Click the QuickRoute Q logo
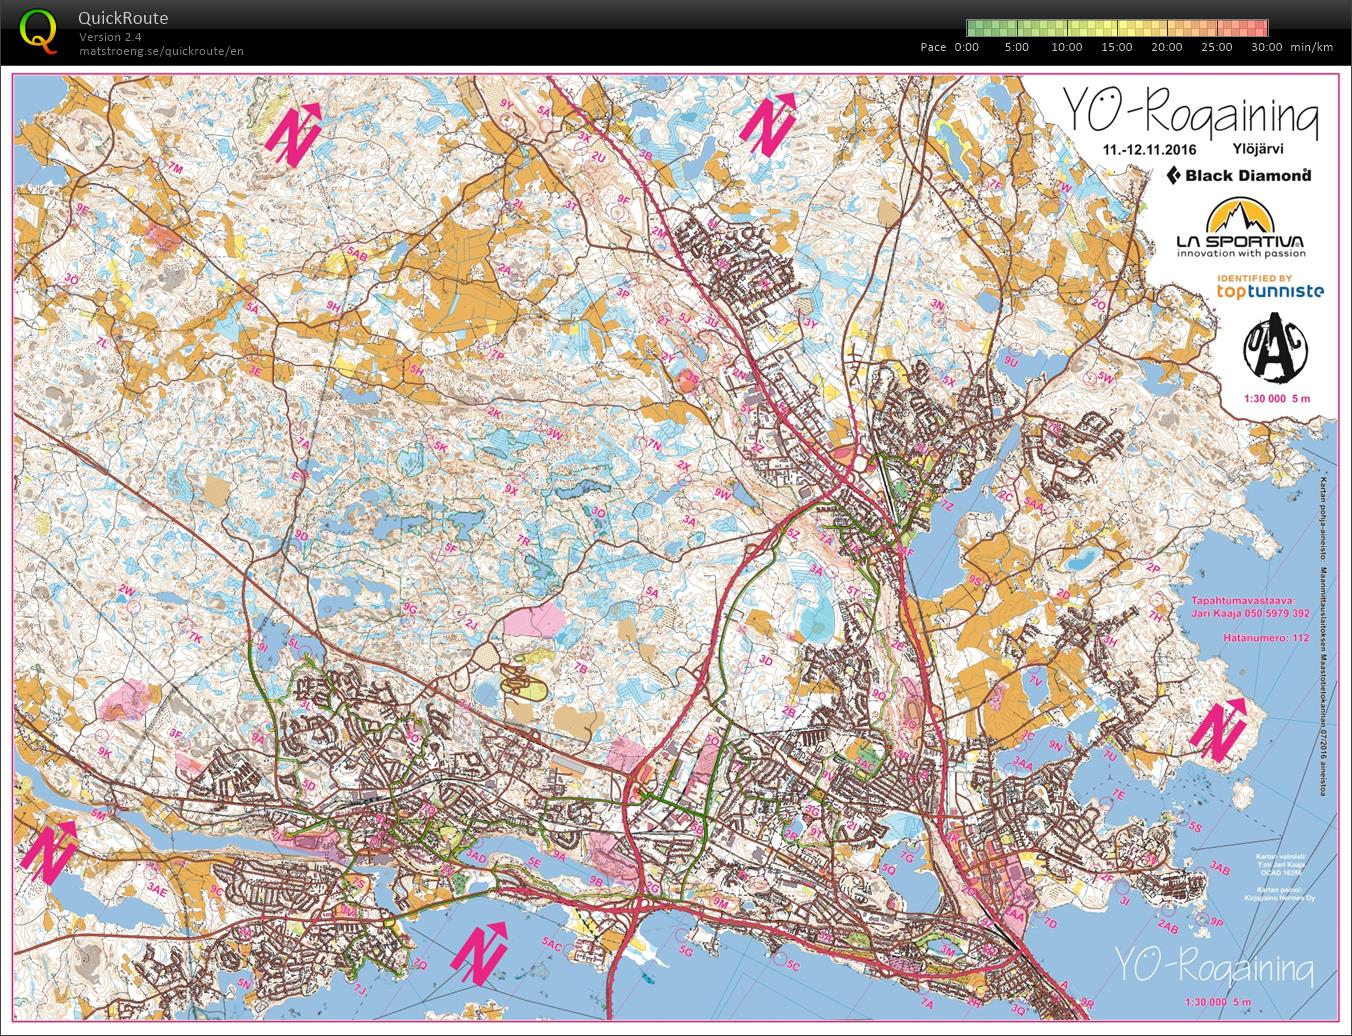 [38, 30]
